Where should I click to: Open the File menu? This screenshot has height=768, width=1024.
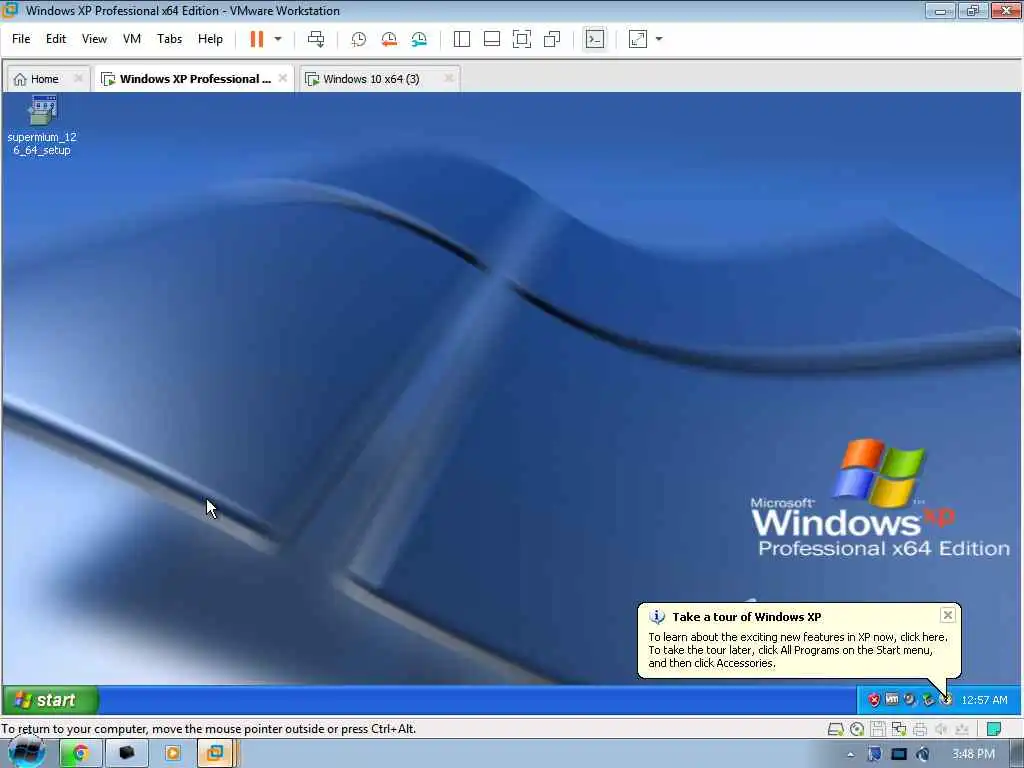(x=21, y=39)
